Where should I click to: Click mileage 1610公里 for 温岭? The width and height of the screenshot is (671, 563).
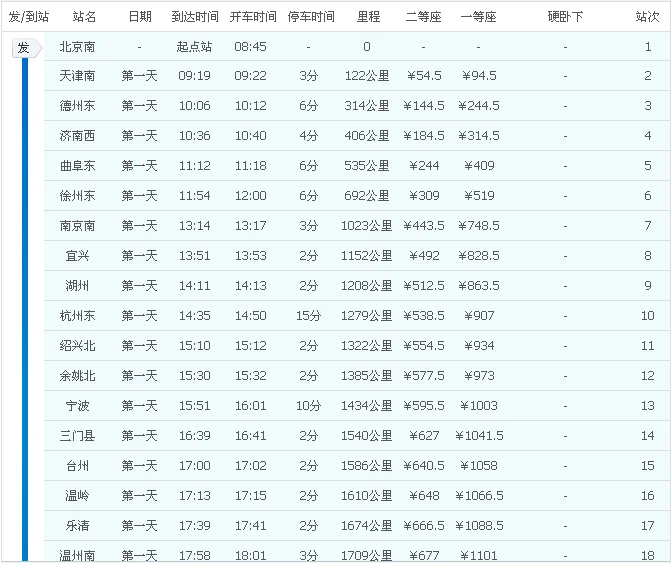tap(367, 496)
